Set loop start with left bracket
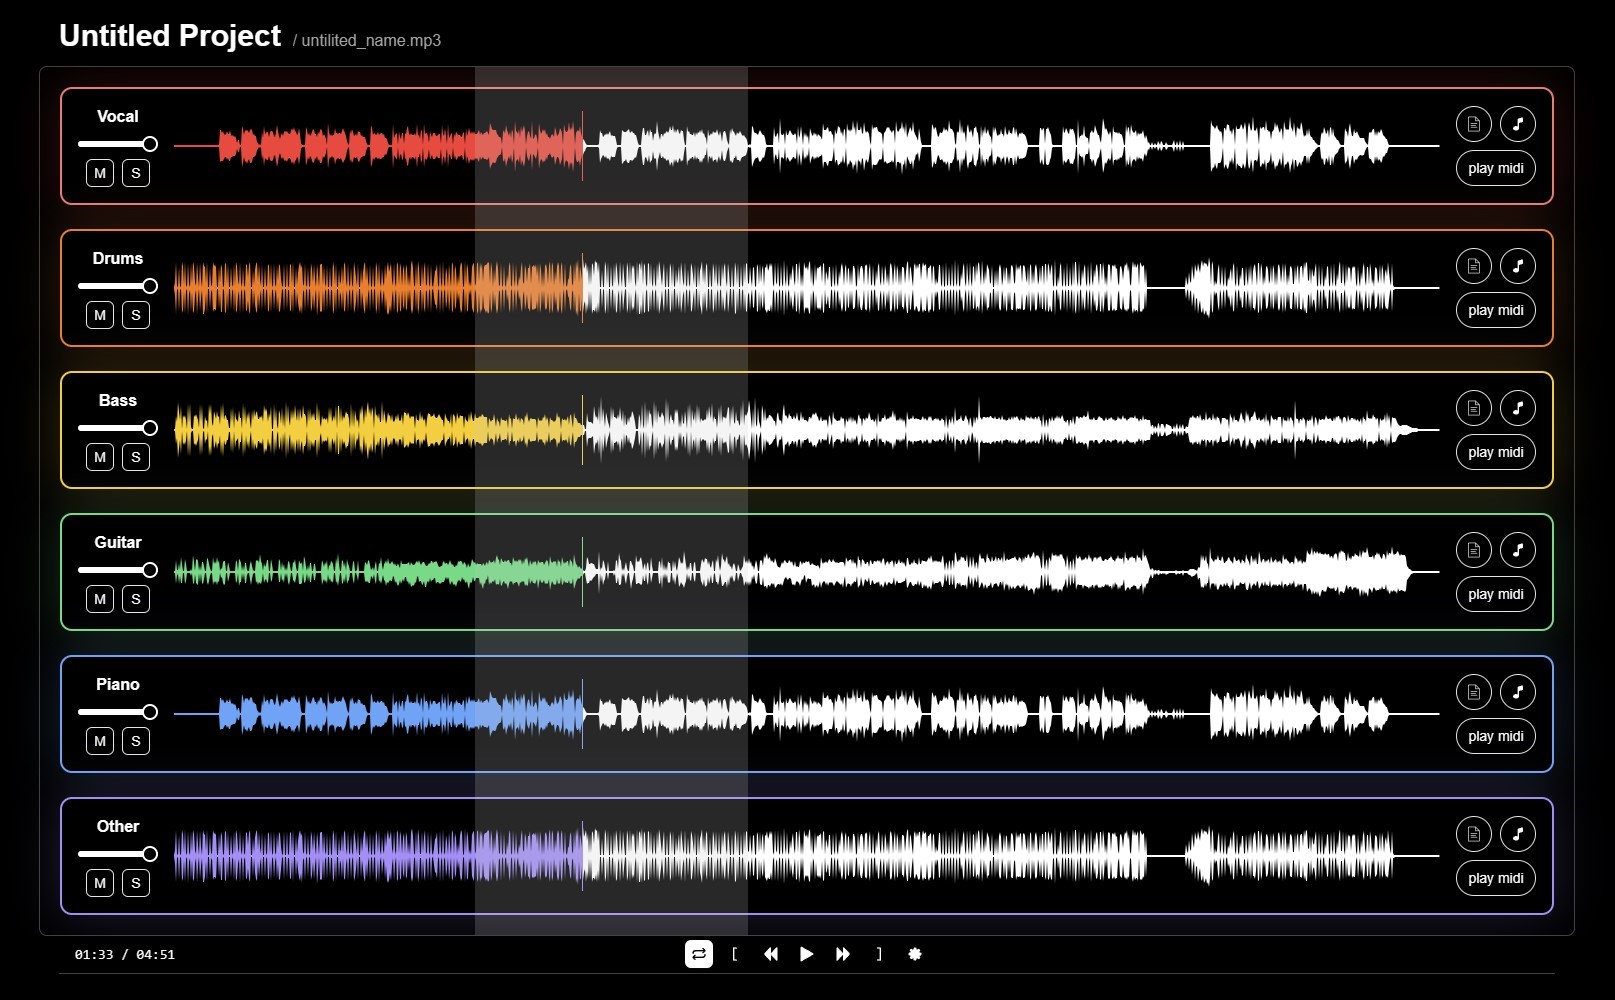 click(x=735, y=954)
